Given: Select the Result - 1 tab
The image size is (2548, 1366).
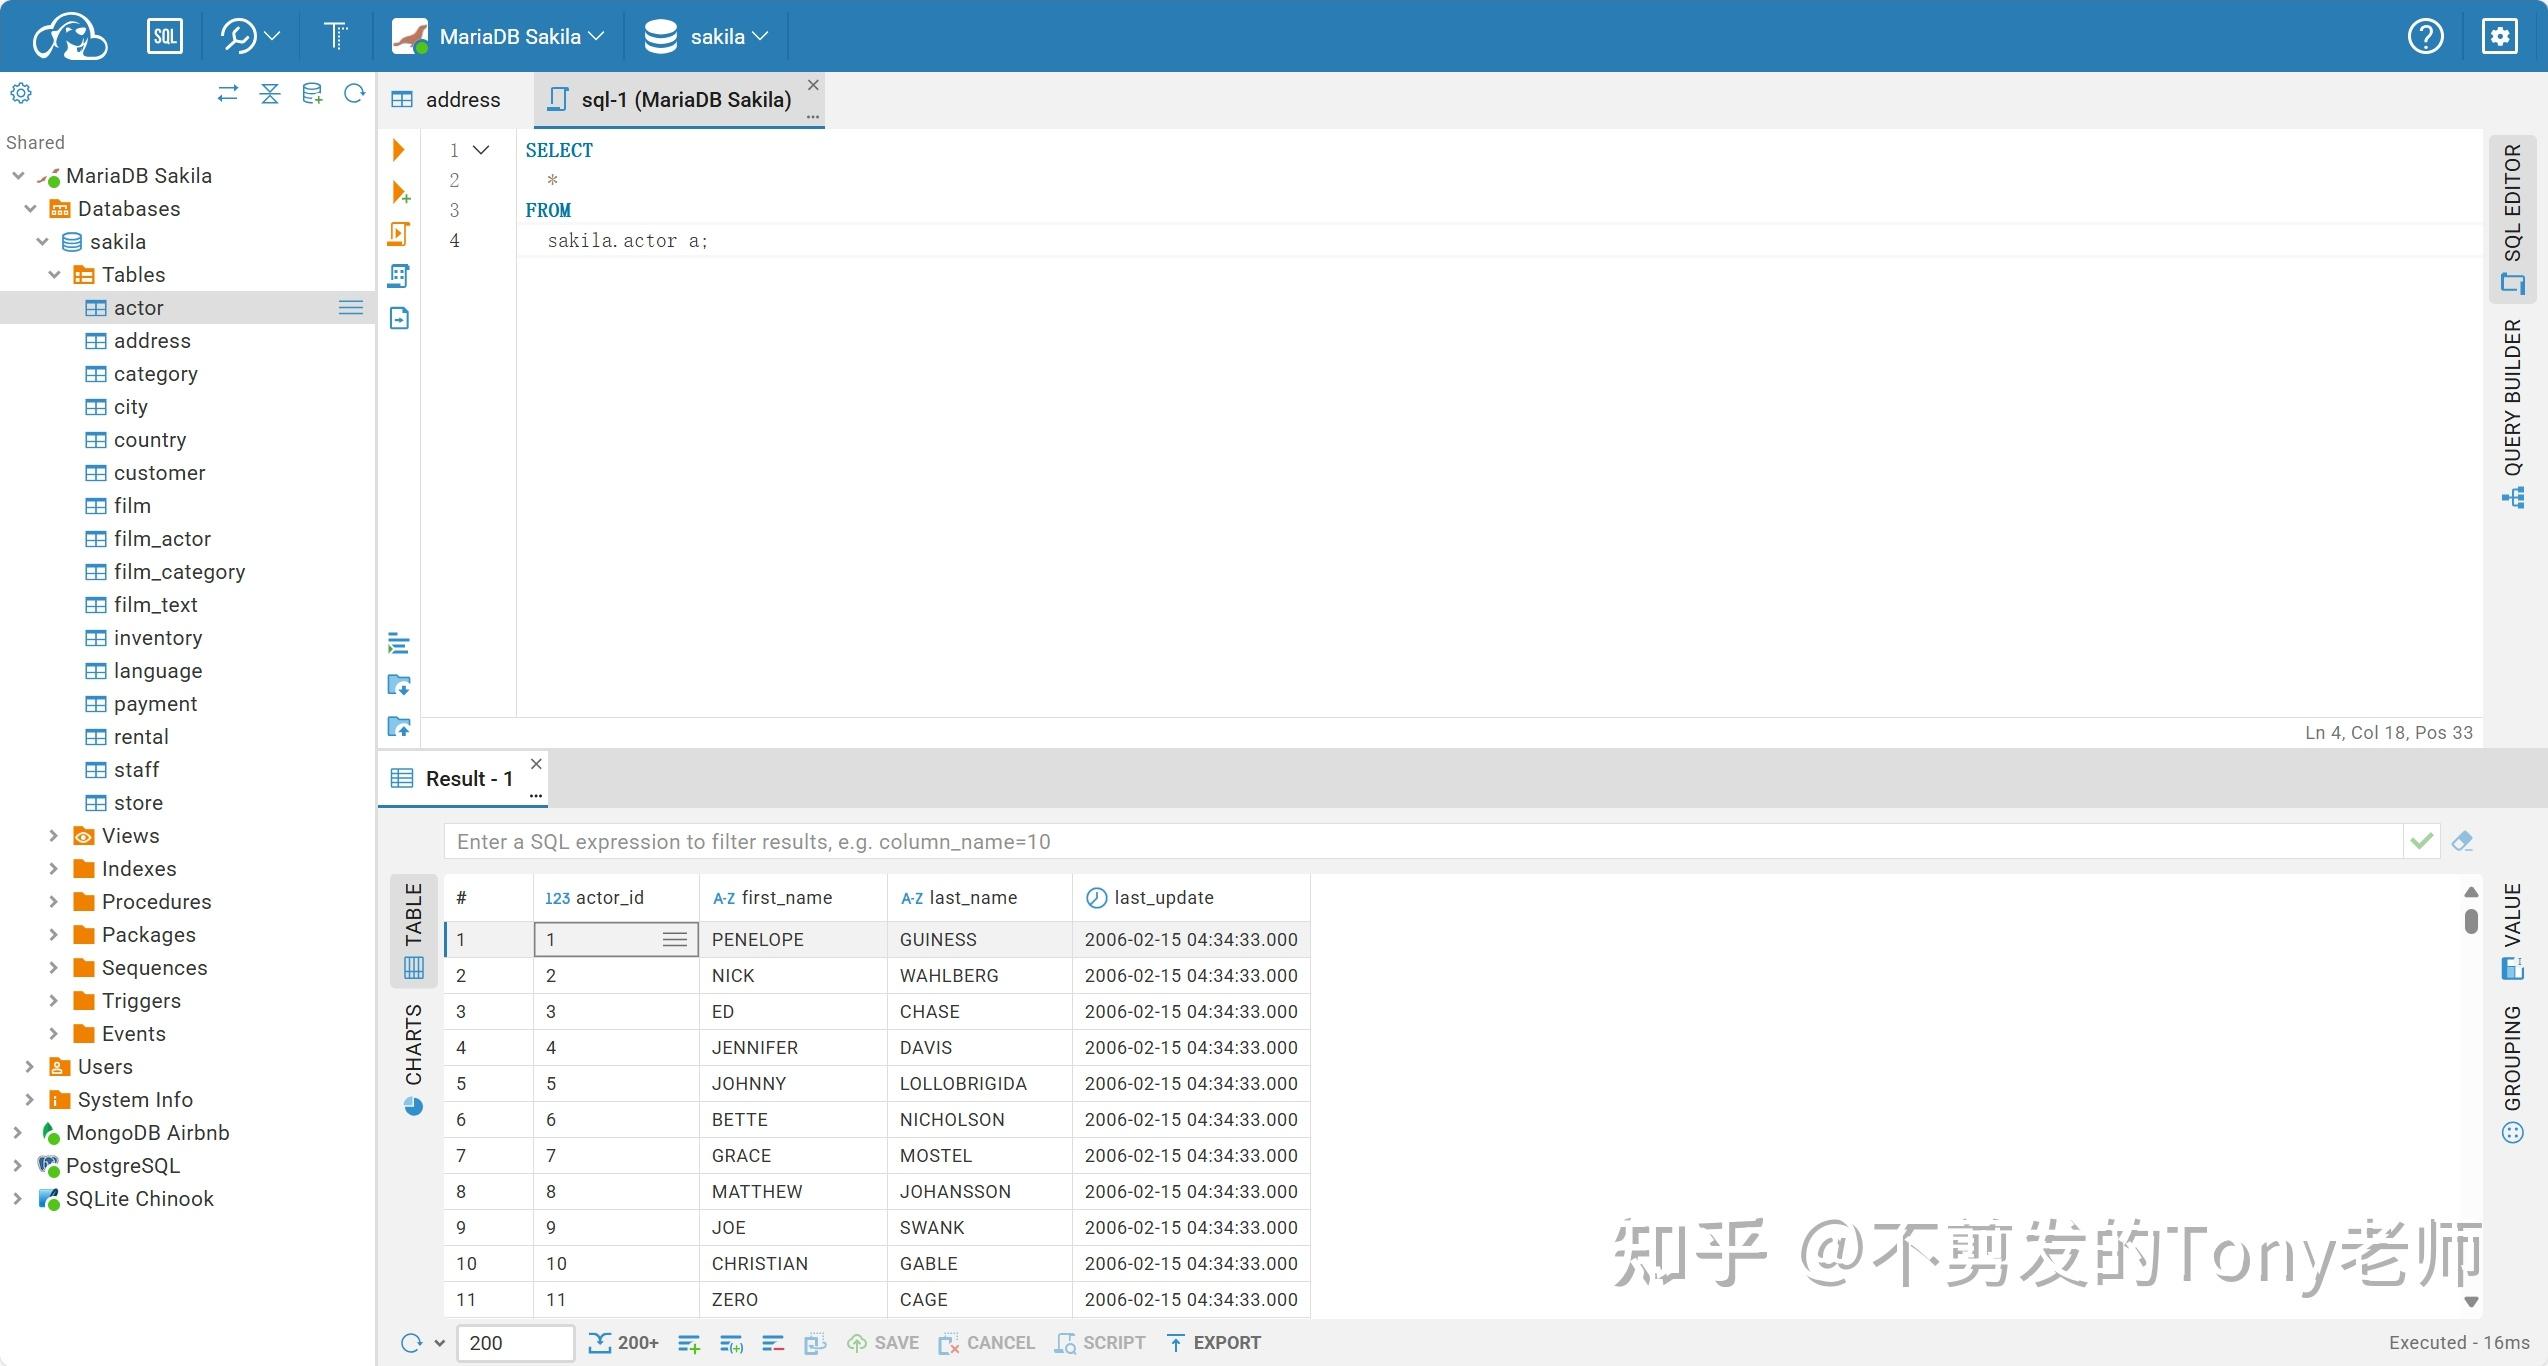Looking at the screenshot, I should point(466,778).
